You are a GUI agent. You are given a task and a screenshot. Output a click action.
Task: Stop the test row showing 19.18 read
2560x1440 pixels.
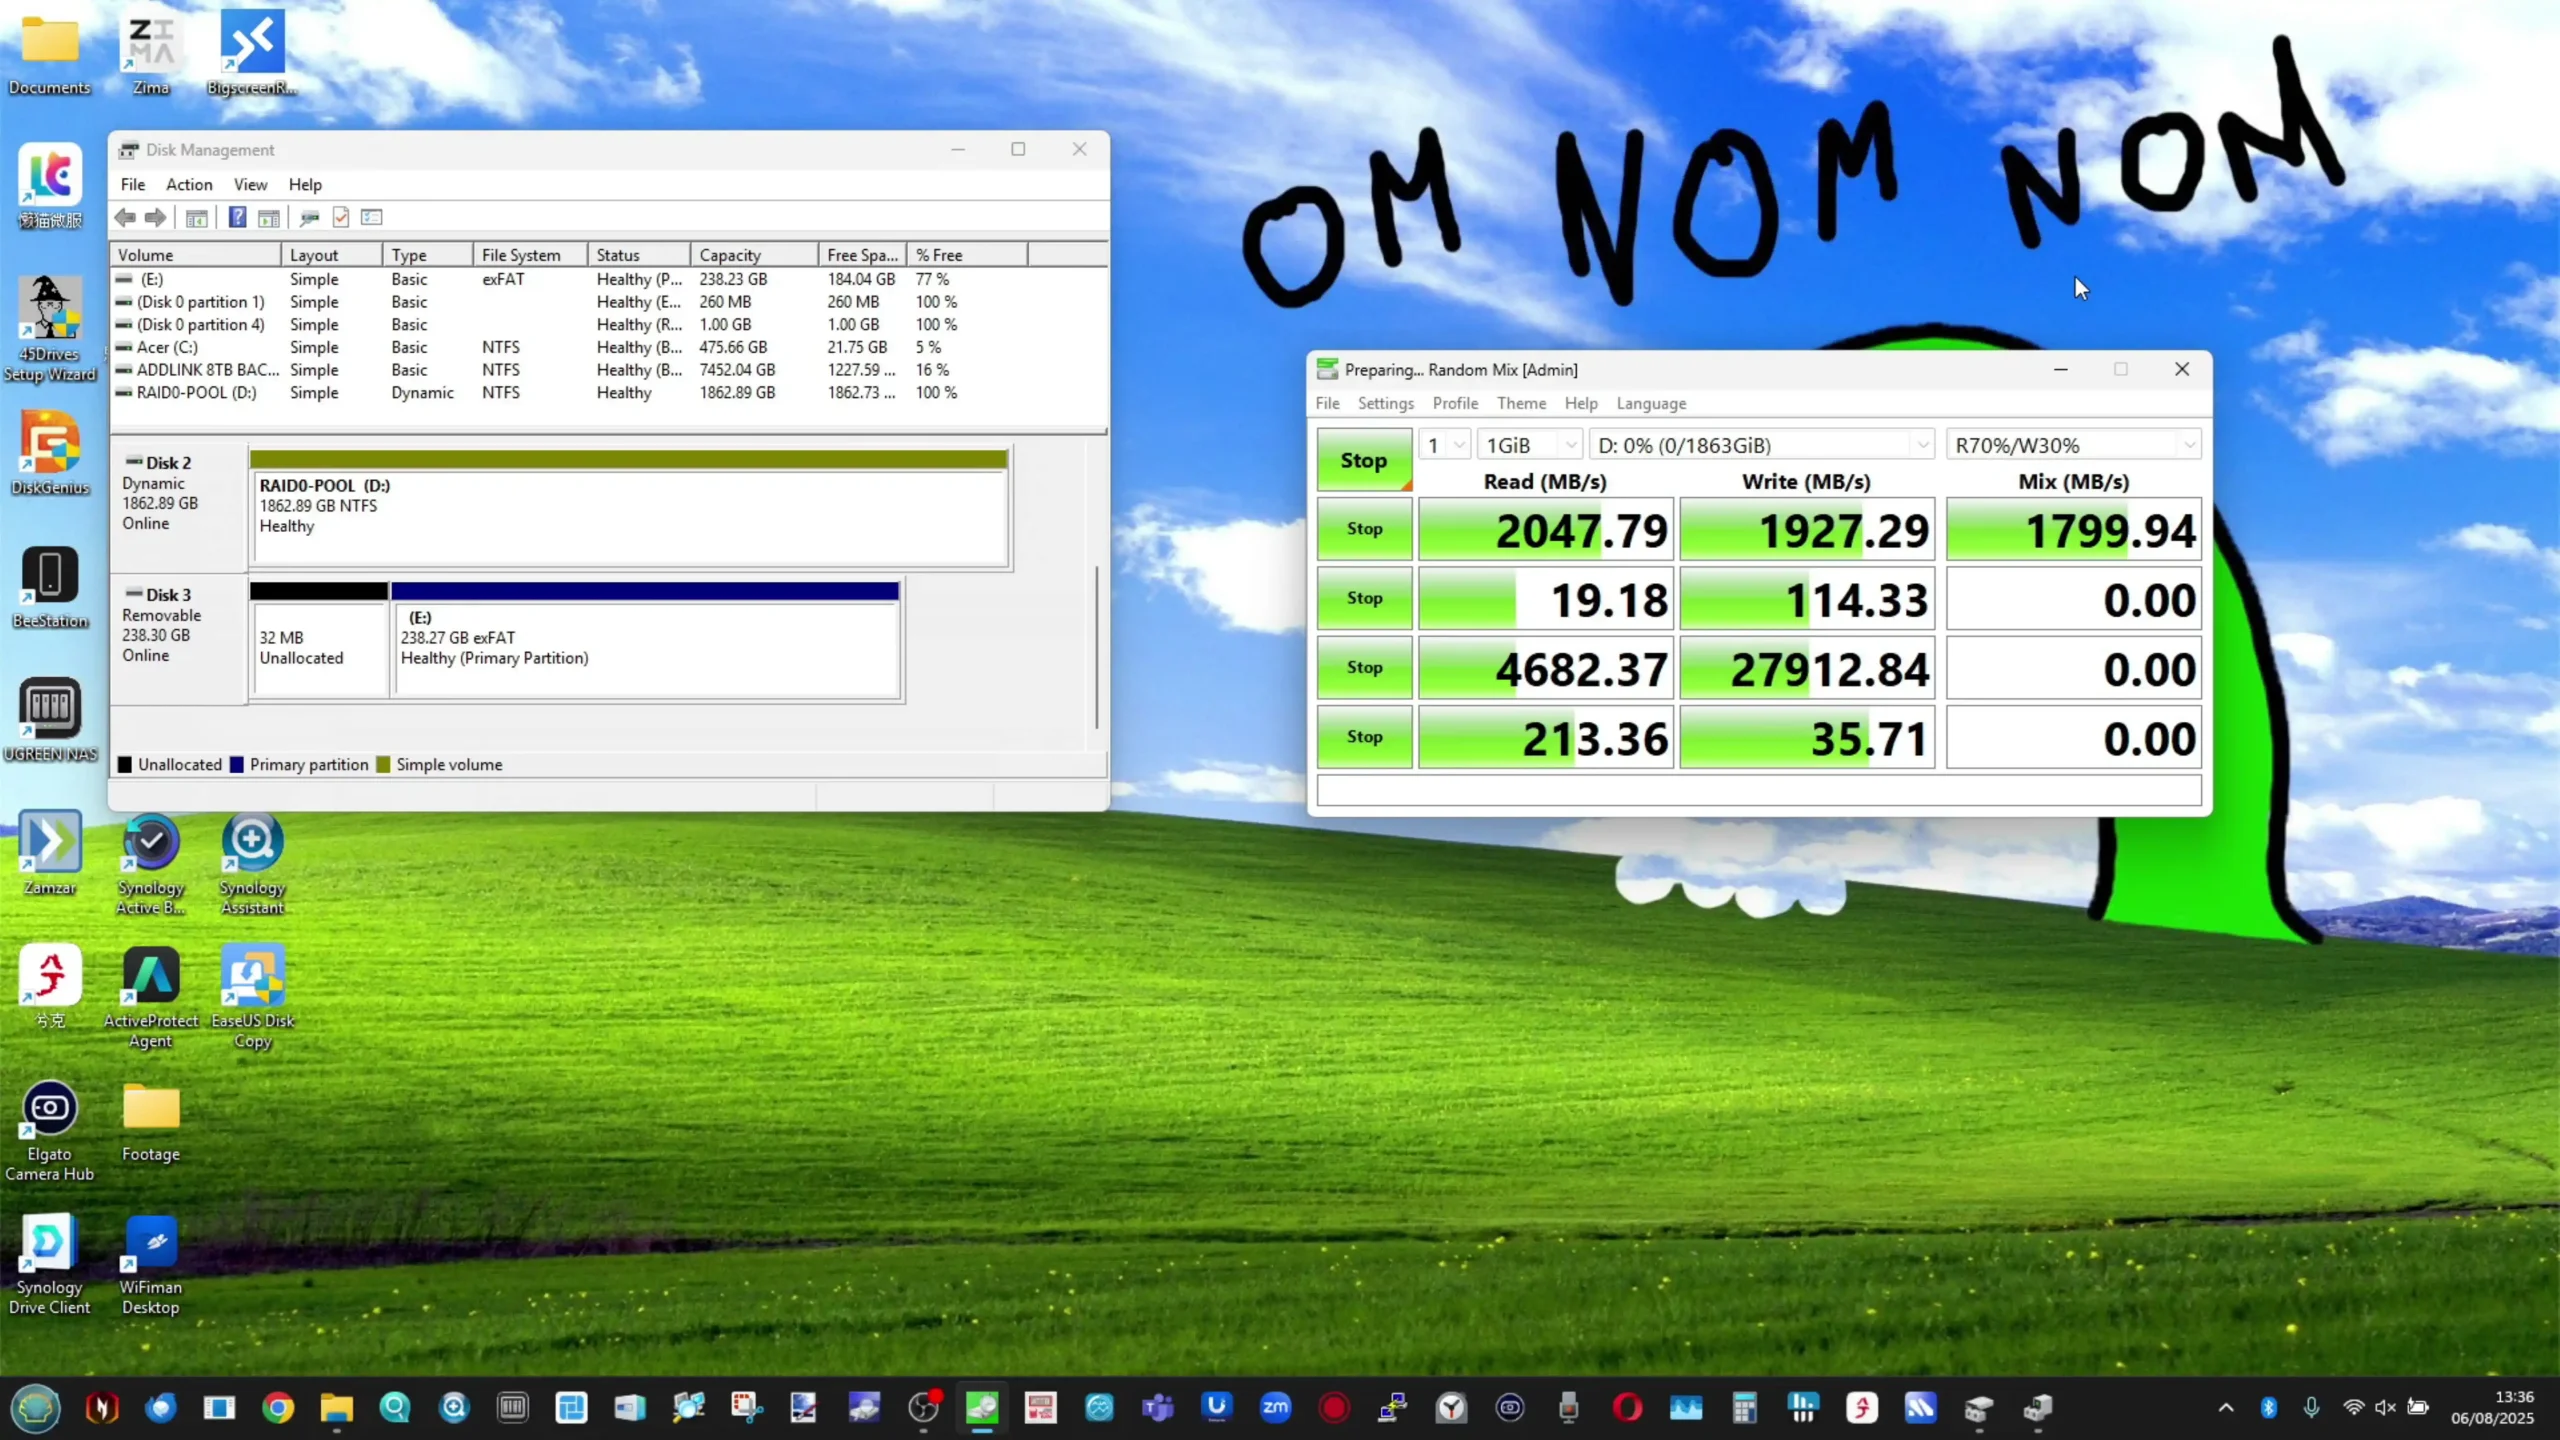tap(1364, 598)
